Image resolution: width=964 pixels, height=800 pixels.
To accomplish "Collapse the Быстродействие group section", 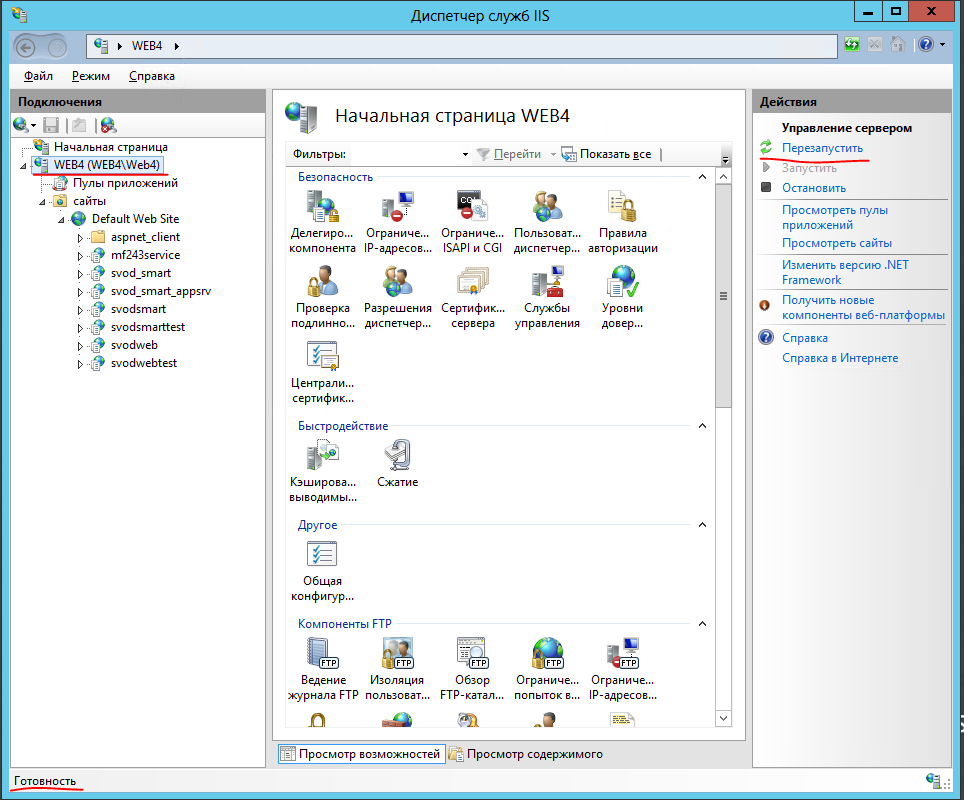I will 702,426.
